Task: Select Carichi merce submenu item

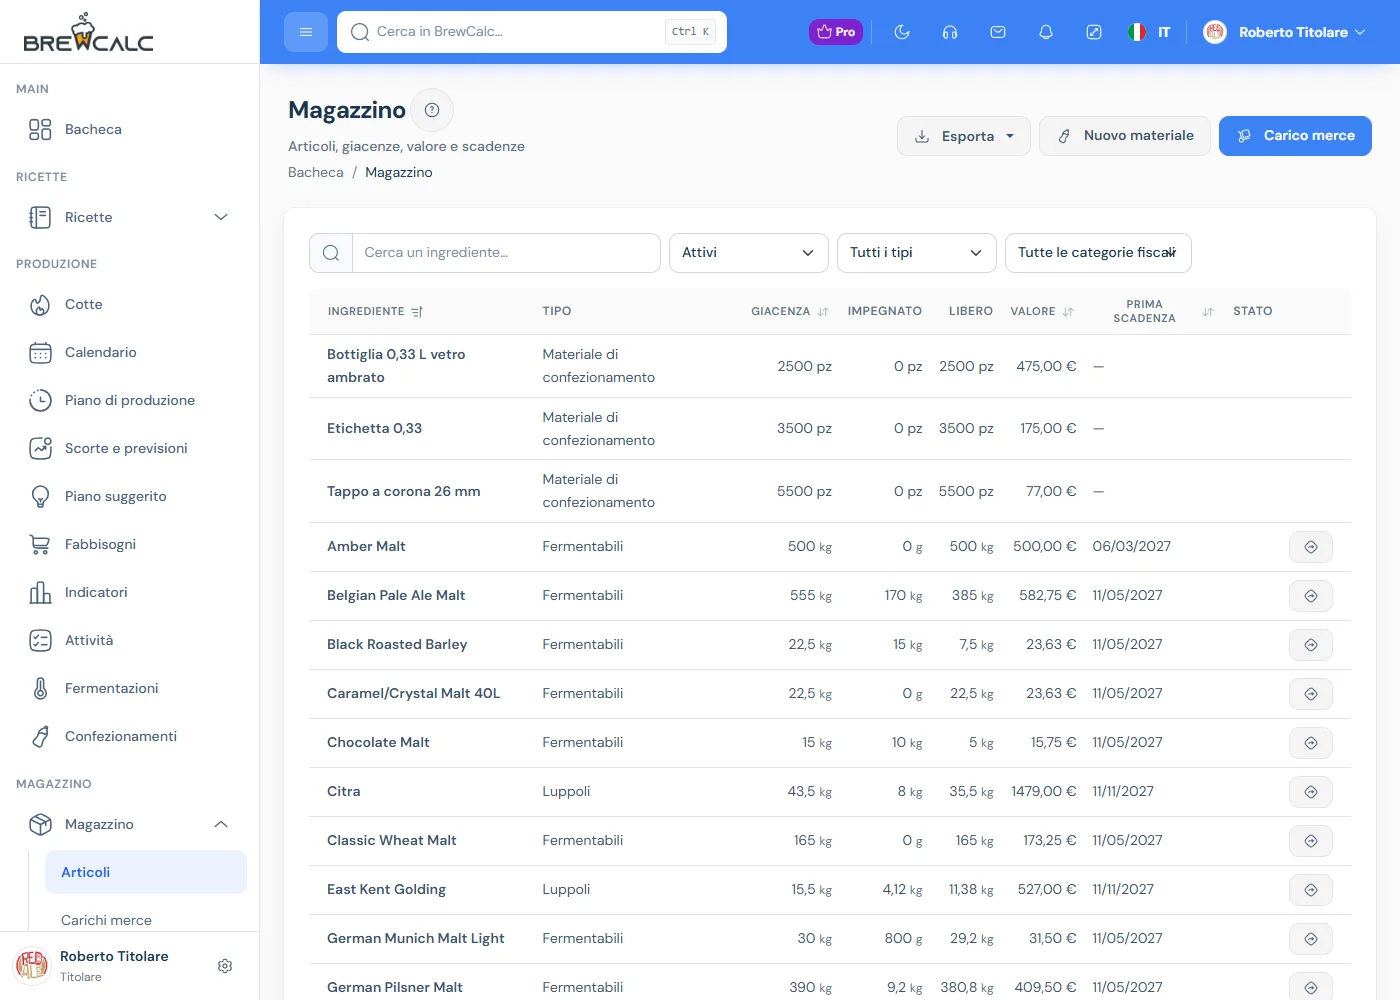Action: 146,920
